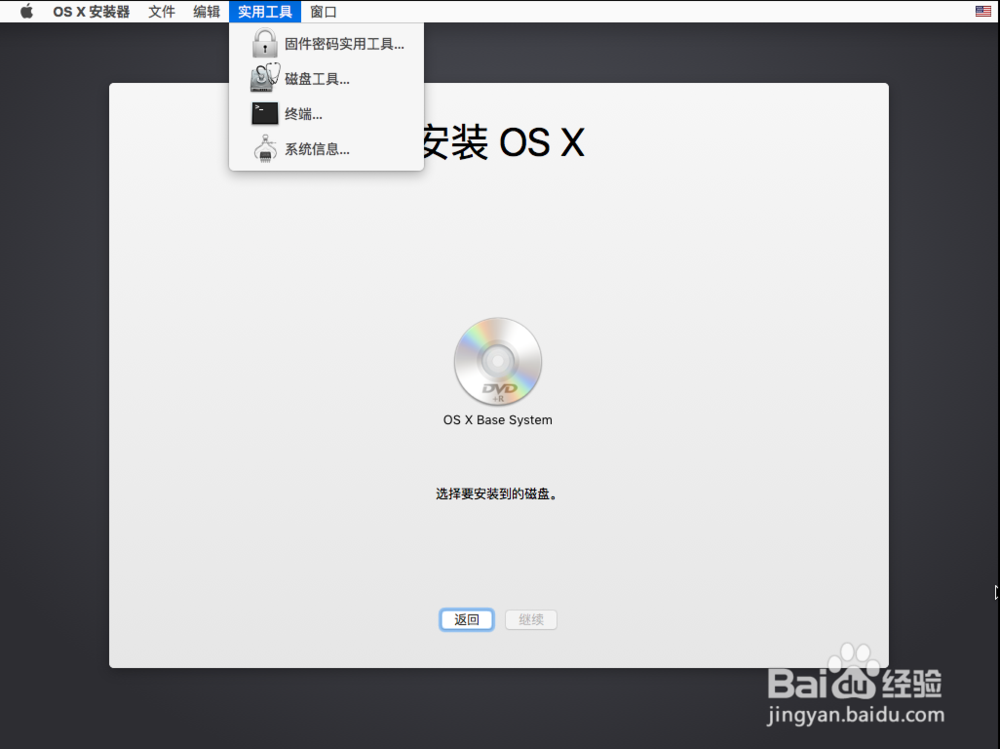Open the 窗口 menu

point(323,11)
